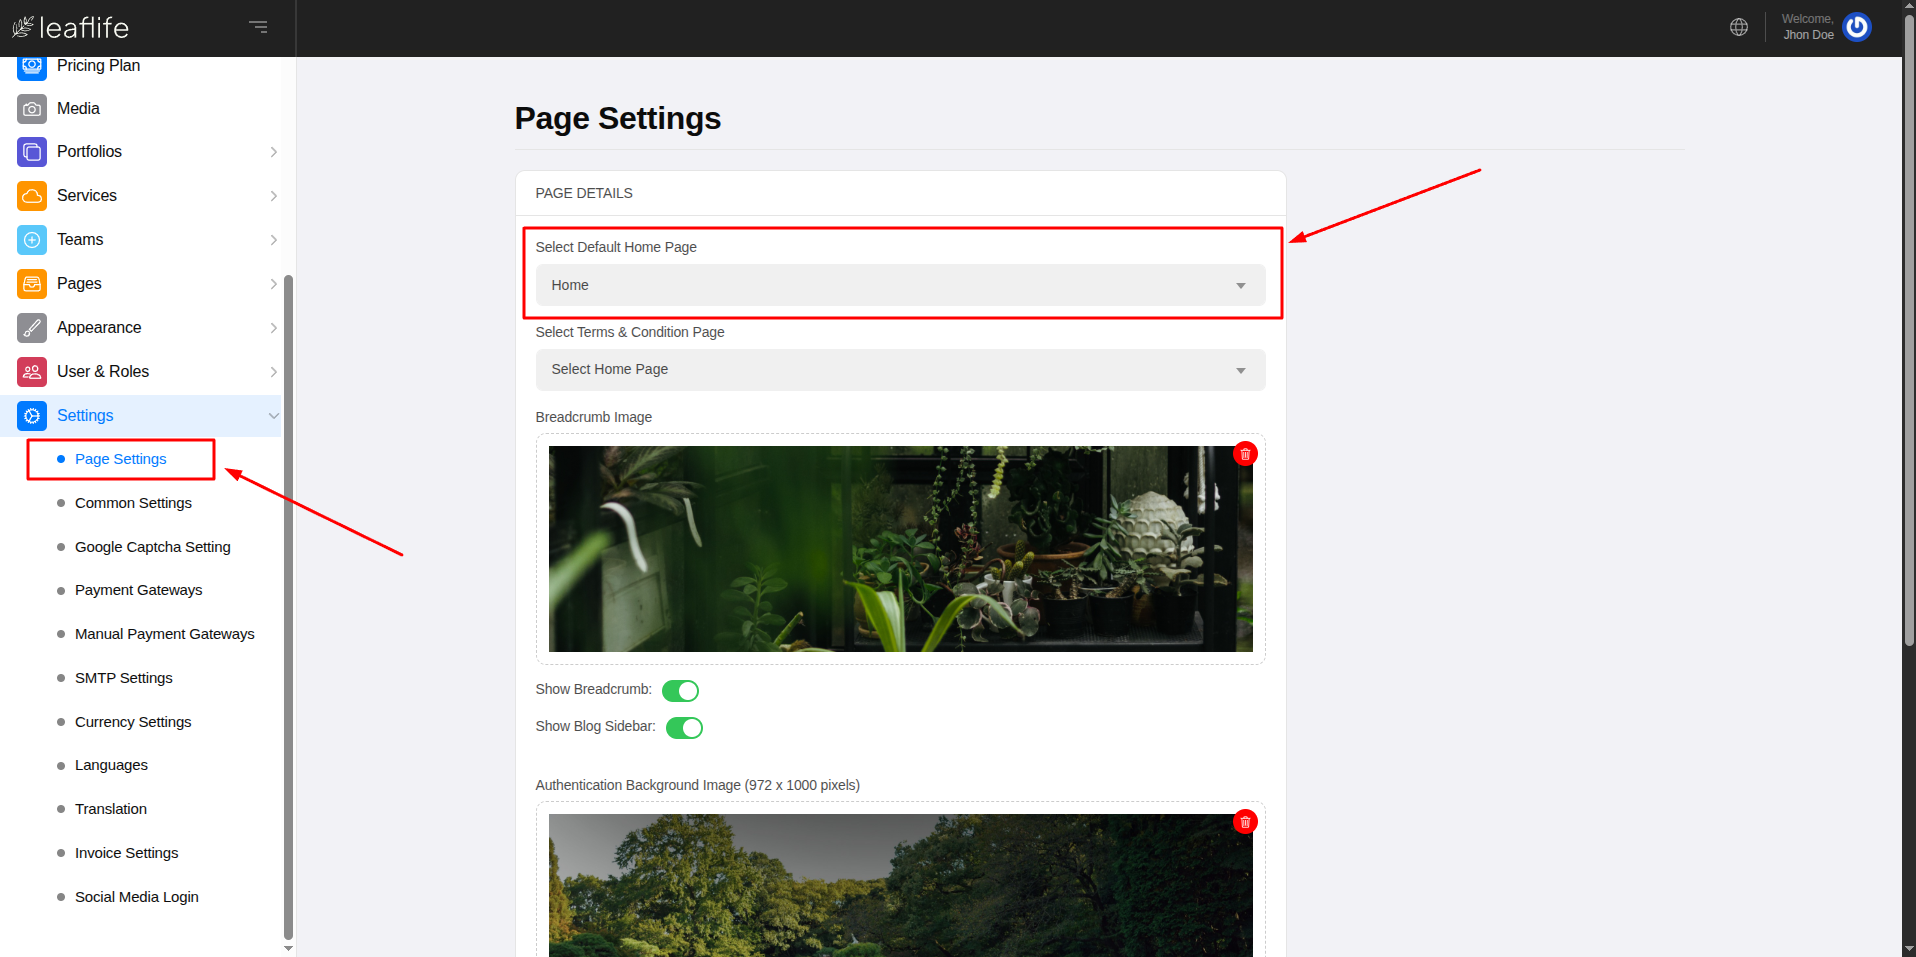Open the language globe icon
Screen dimensions: 1916x957
pyautogui.click(x=1739, y=27)
